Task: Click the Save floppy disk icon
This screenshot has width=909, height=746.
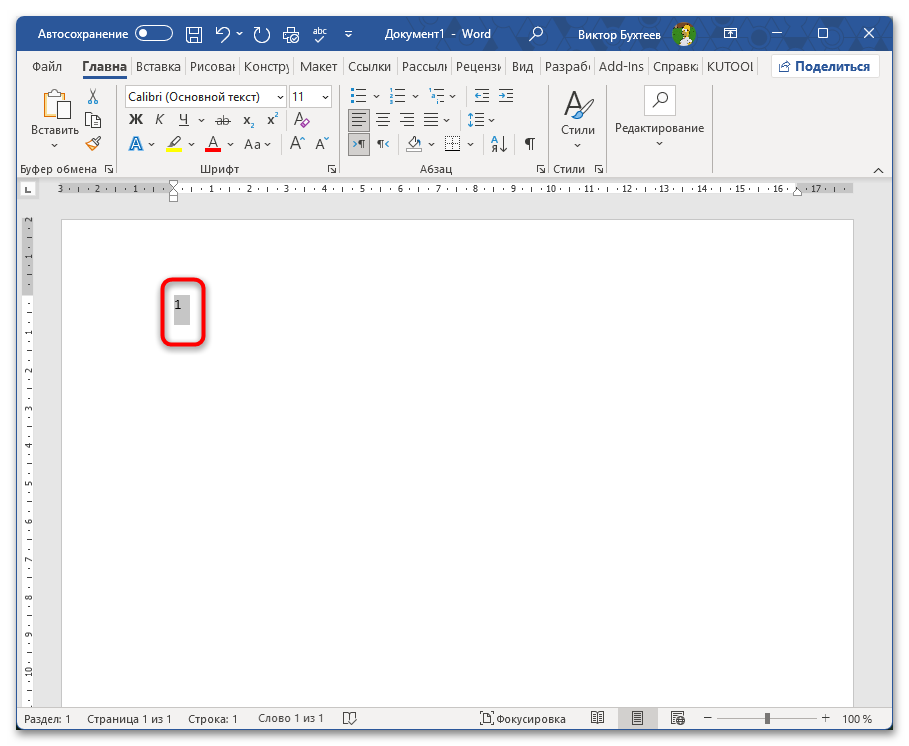Action: click(194, 34)
